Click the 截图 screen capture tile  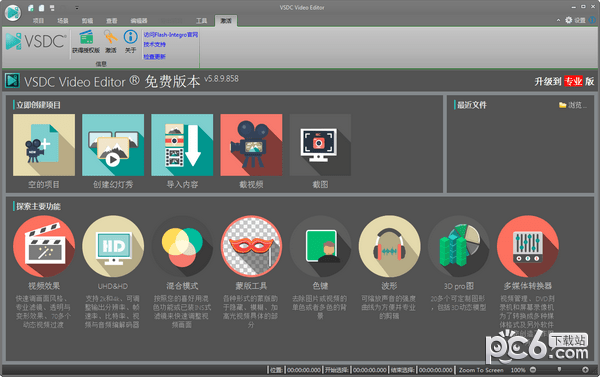(320, 145)
